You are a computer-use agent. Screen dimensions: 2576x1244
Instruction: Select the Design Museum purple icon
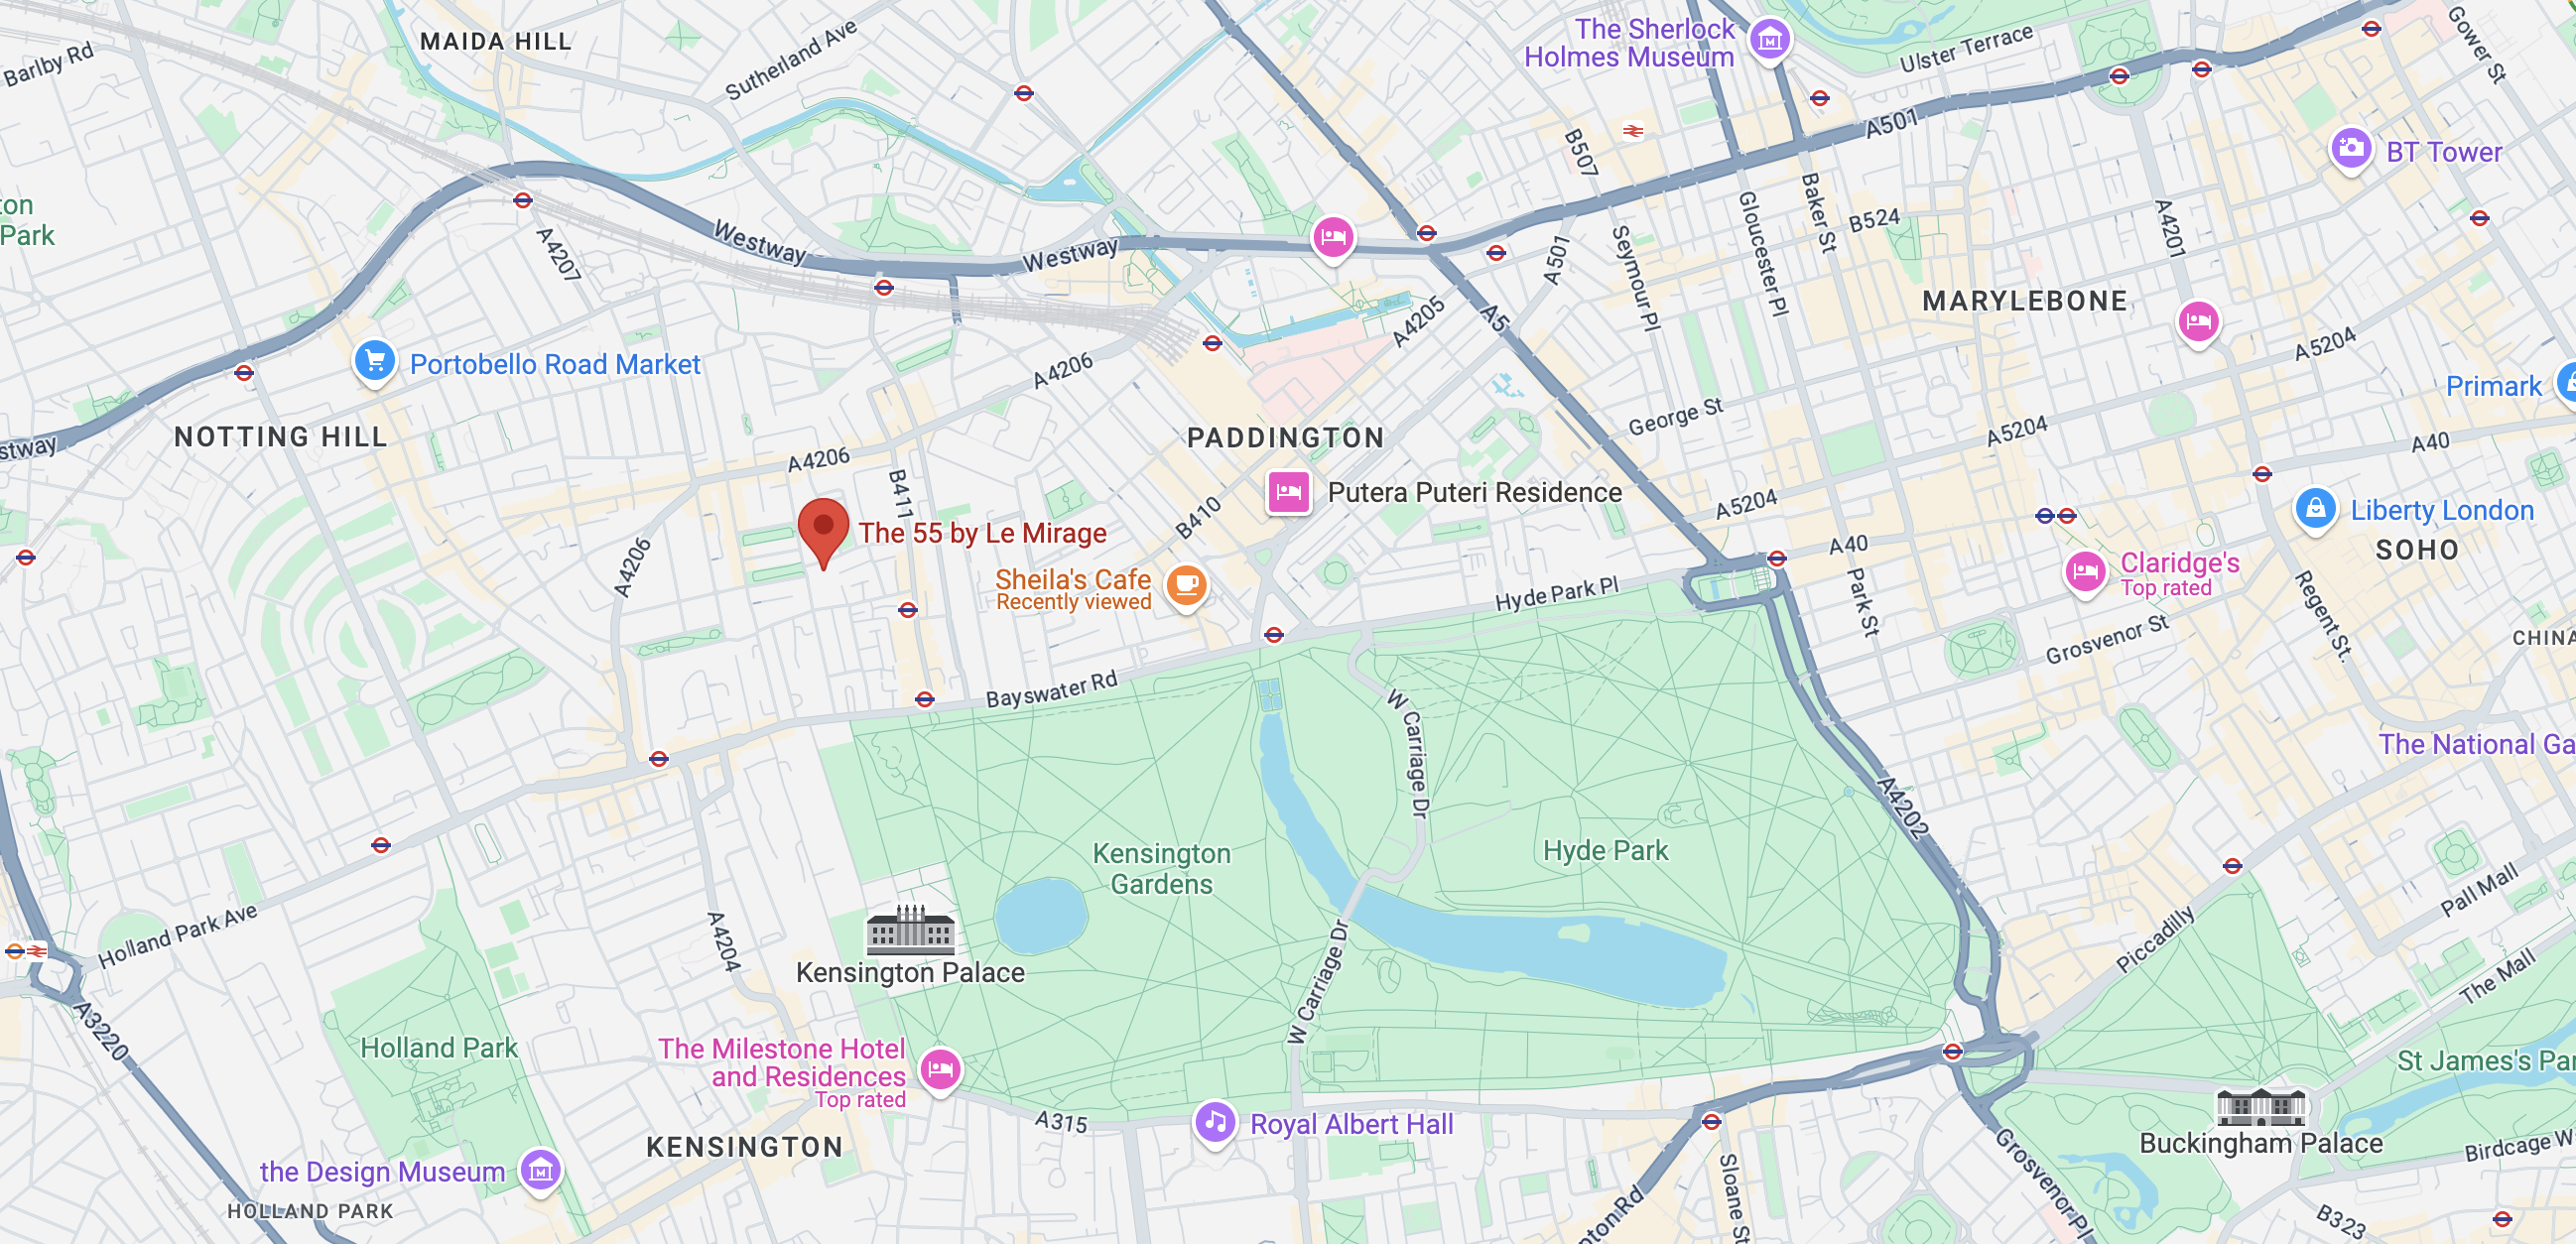[x=541, y=1170]
